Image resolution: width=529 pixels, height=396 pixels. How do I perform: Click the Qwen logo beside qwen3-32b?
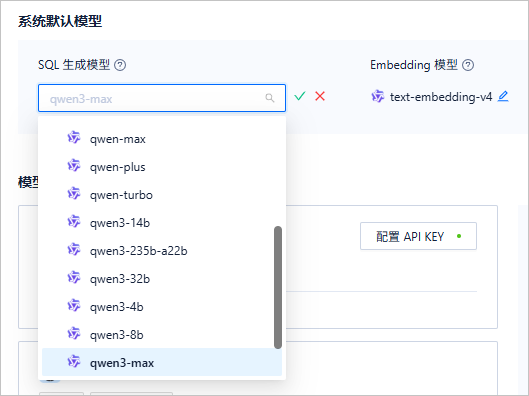coord(74,278)
